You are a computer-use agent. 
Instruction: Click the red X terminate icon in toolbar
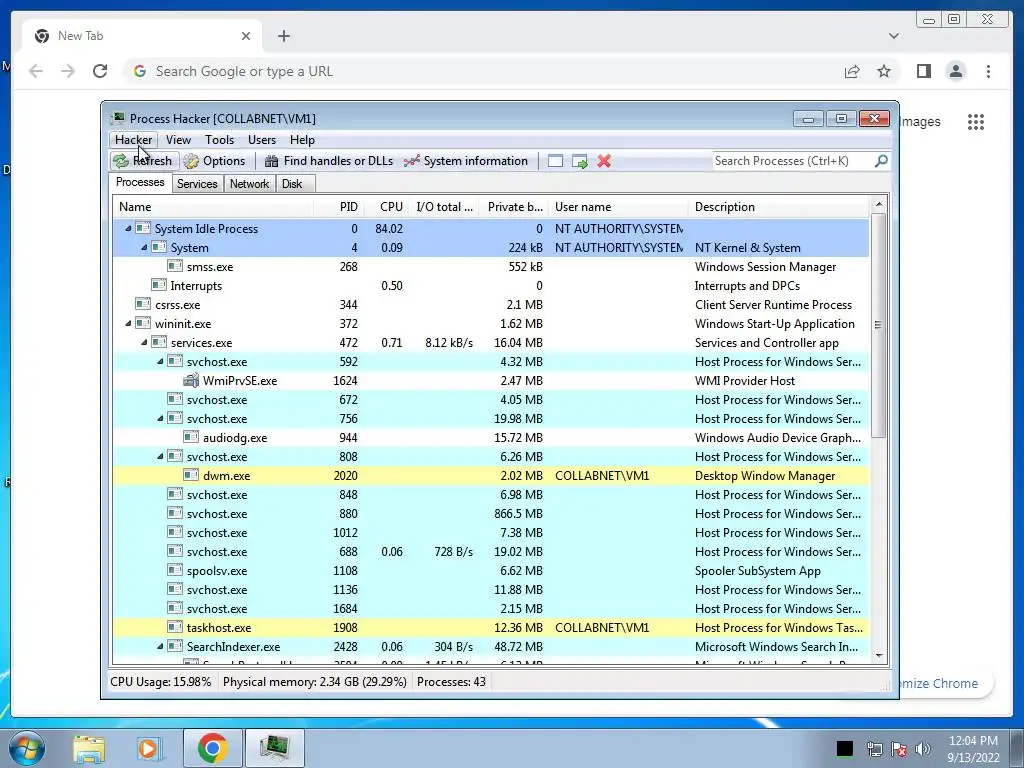tap(604, 161)
